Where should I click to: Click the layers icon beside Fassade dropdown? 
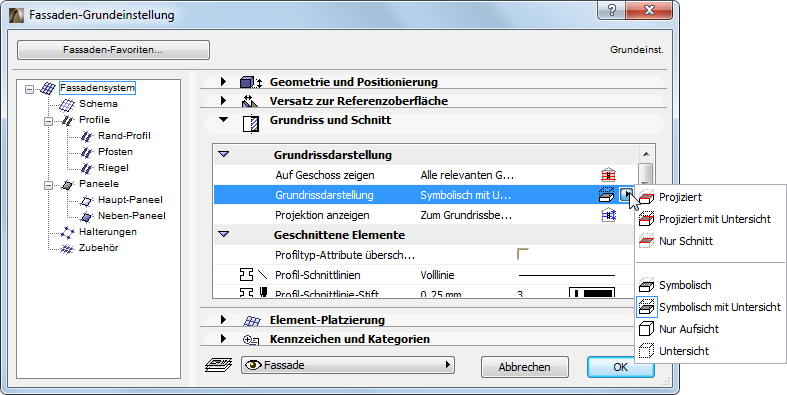pos(219,365)
